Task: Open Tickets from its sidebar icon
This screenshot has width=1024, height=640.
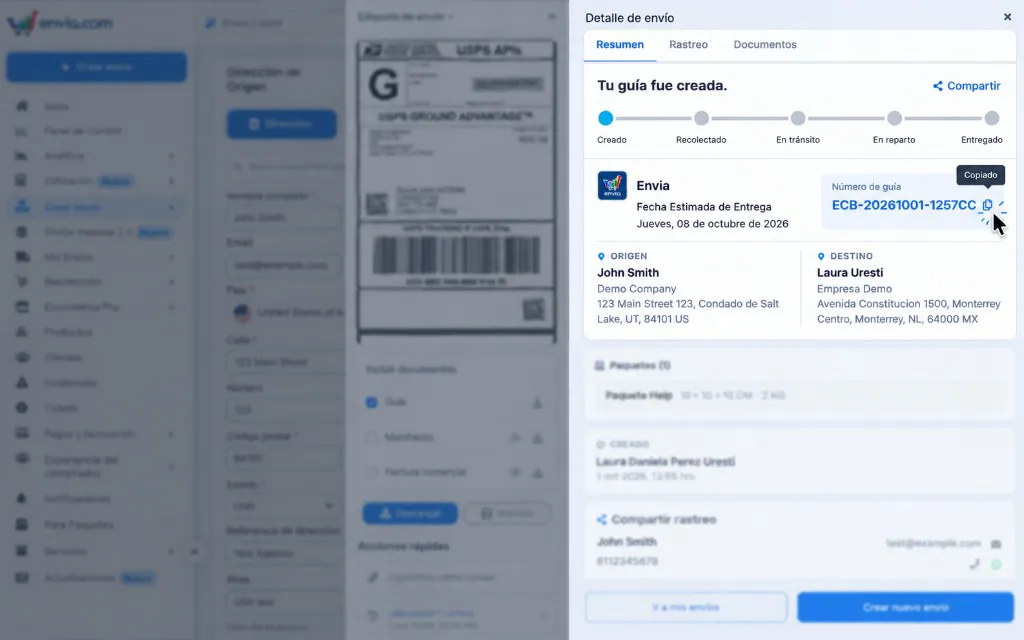Action: coord(22,408)
